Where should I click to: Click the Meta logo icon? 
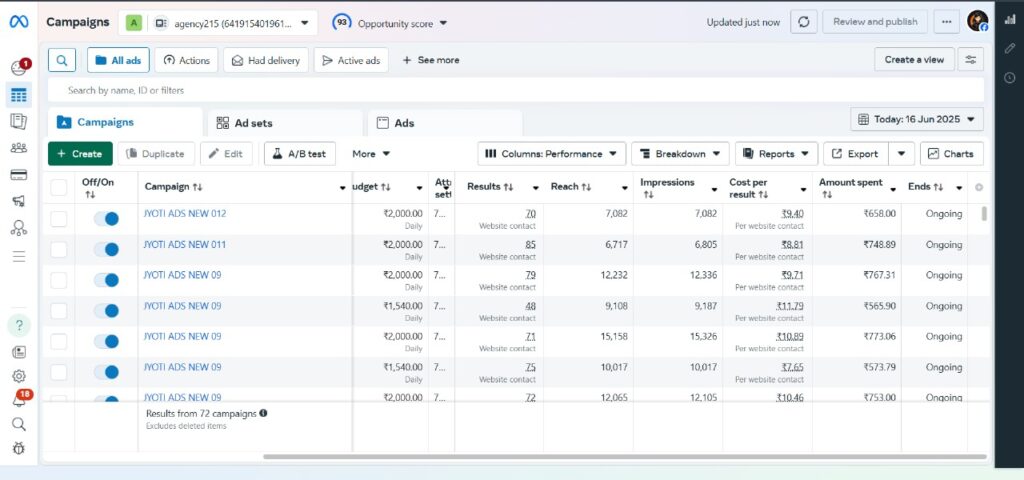18,22
